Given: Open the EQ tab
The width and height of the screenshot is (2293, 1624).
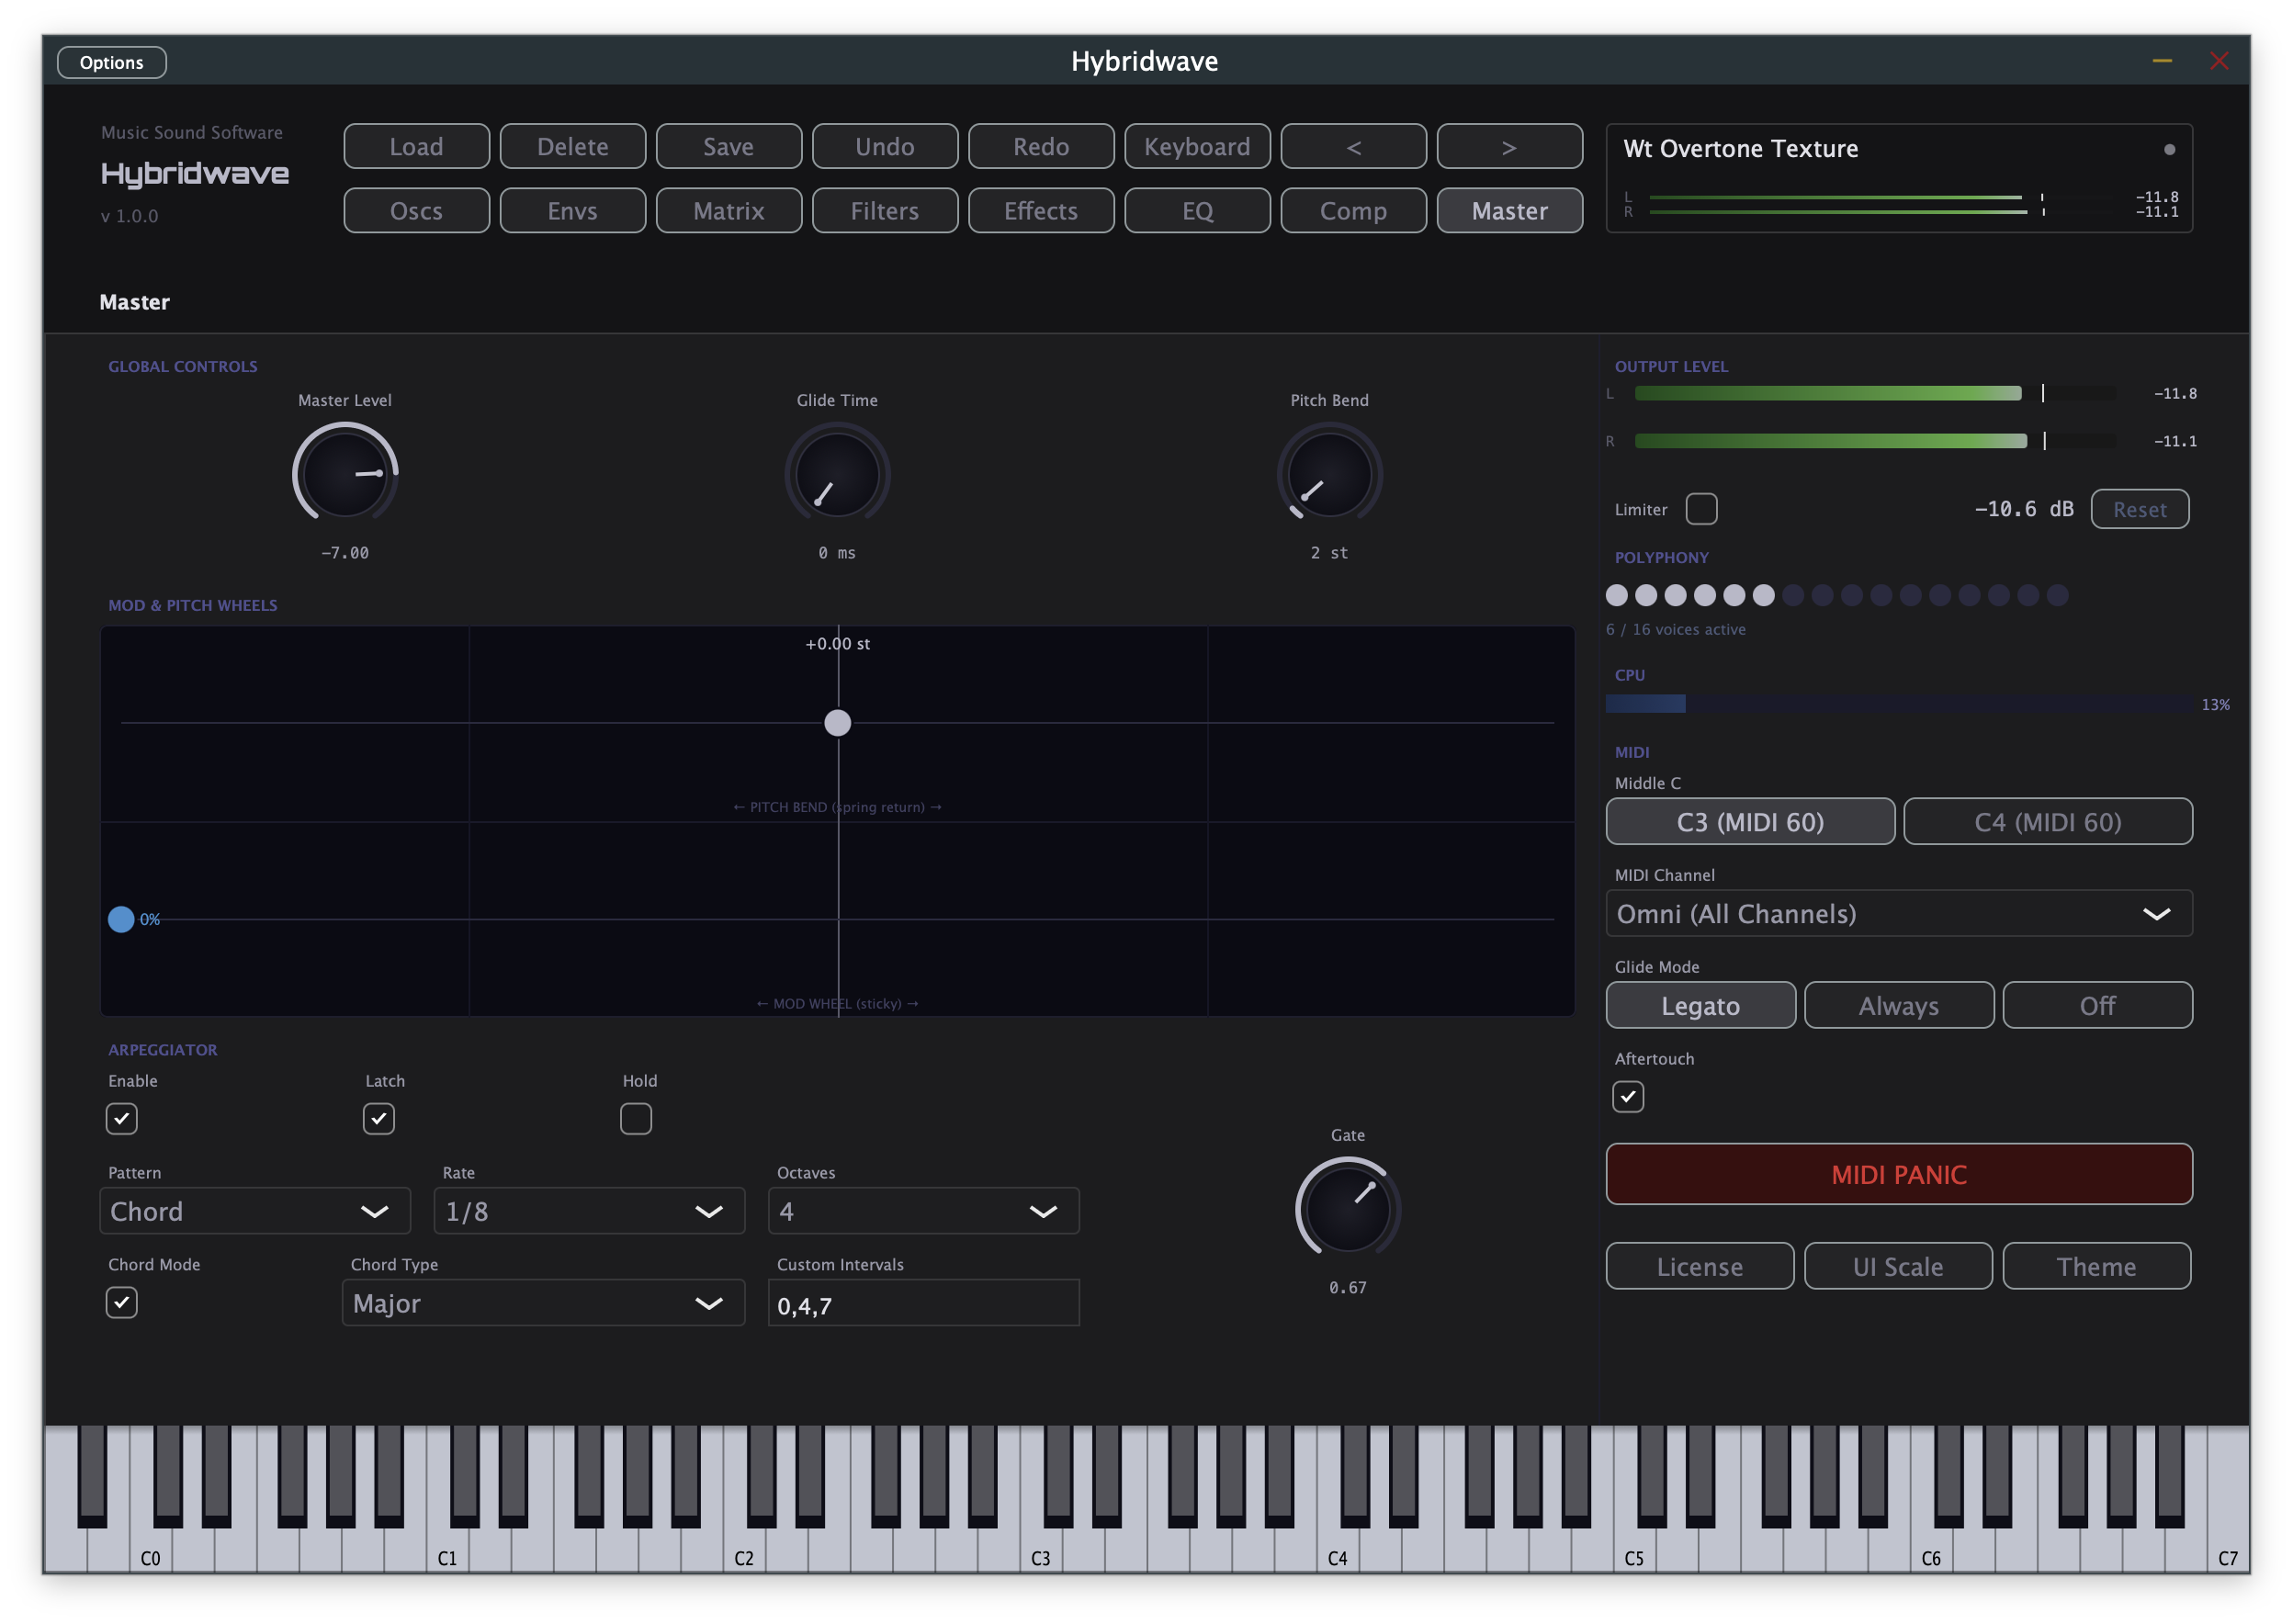Looking at the screenshot, I should click(x=1196, y=210).
